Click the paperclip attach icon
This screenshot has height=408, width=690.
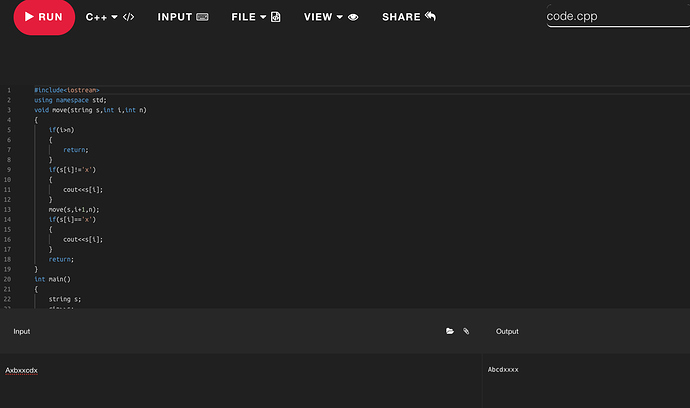(466, 331)
